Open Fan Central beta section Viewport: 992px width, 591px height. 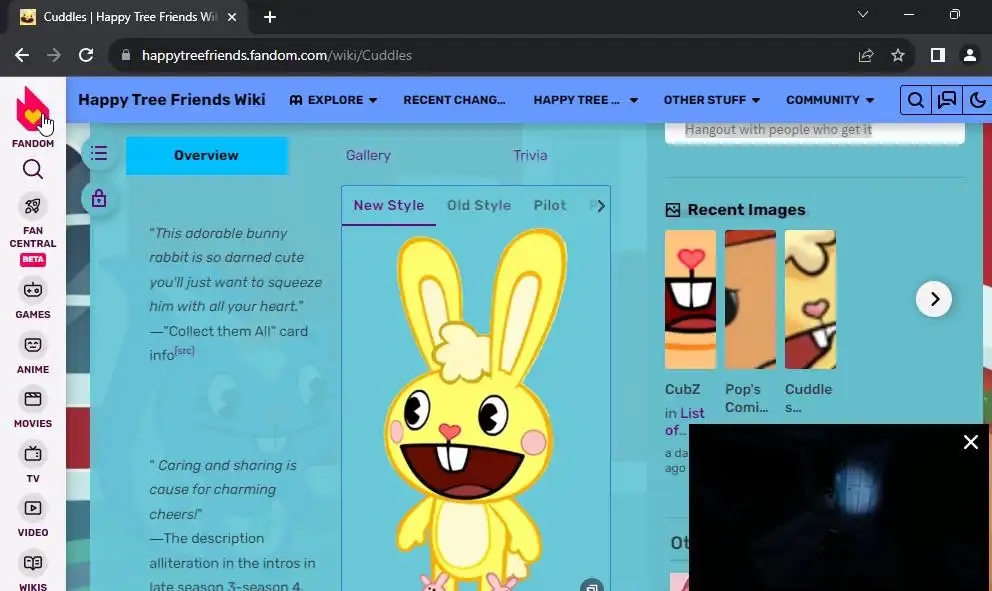coord(33,230)
